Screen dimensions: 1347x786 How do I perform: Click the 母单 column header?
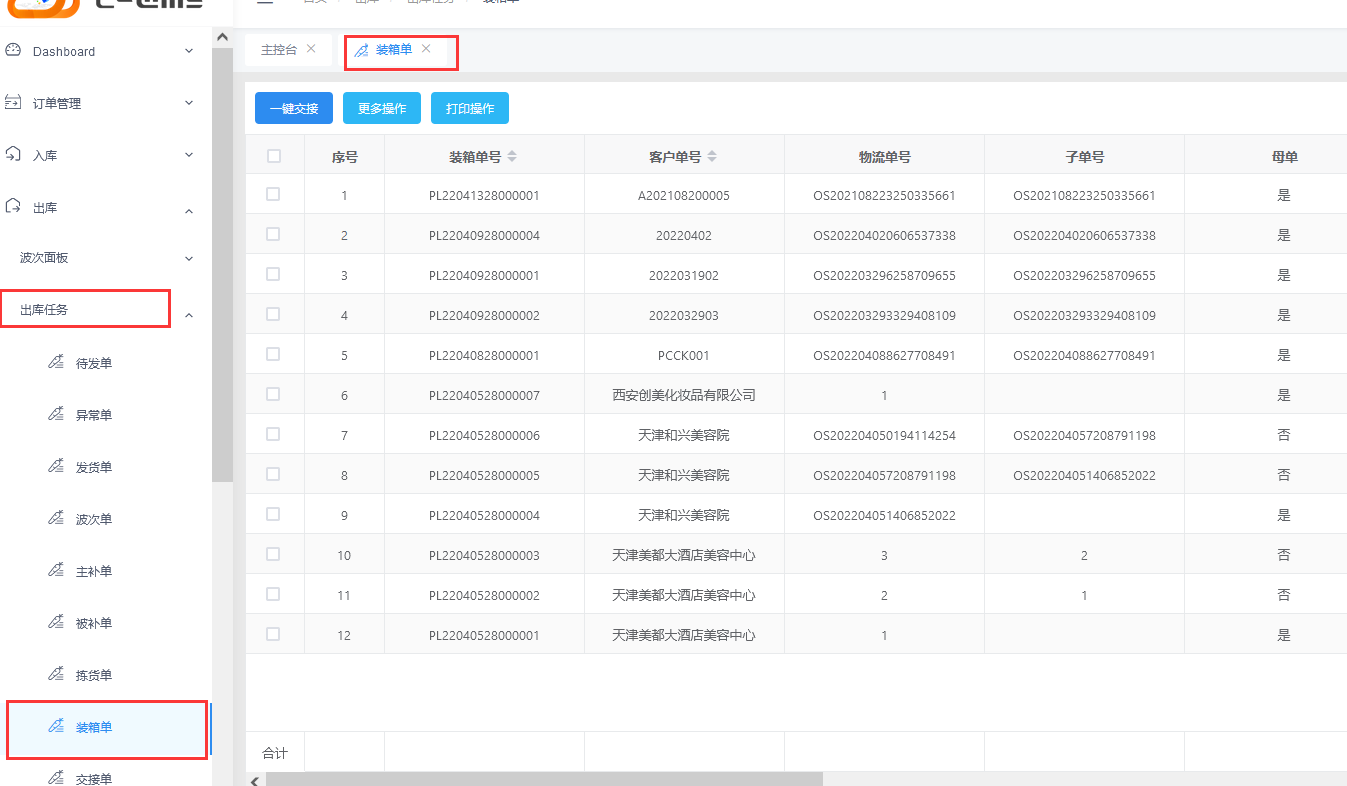tap(1284, 156)
